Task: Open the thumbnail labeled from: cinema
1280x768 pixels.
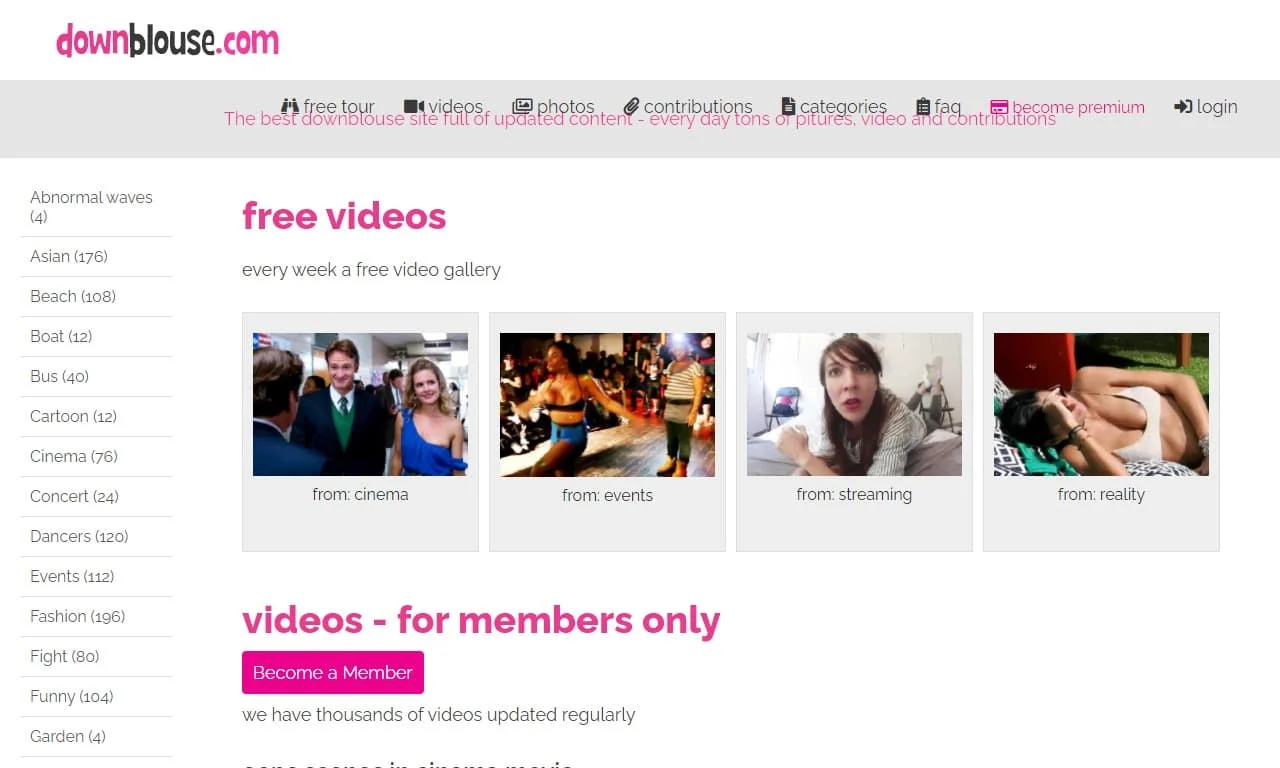Action: pos(360,404)
